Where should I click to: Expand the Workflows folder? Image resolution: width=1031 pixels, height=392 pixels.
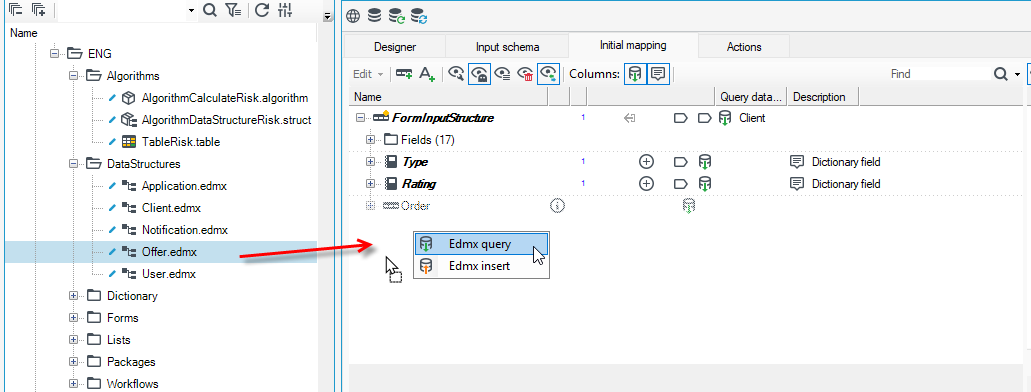pos(74,383)
